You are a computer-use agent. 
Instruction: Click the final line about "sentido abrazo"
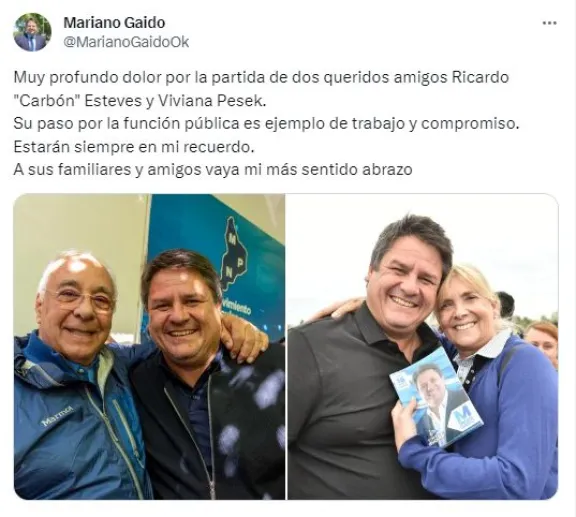tap(213, 169)
